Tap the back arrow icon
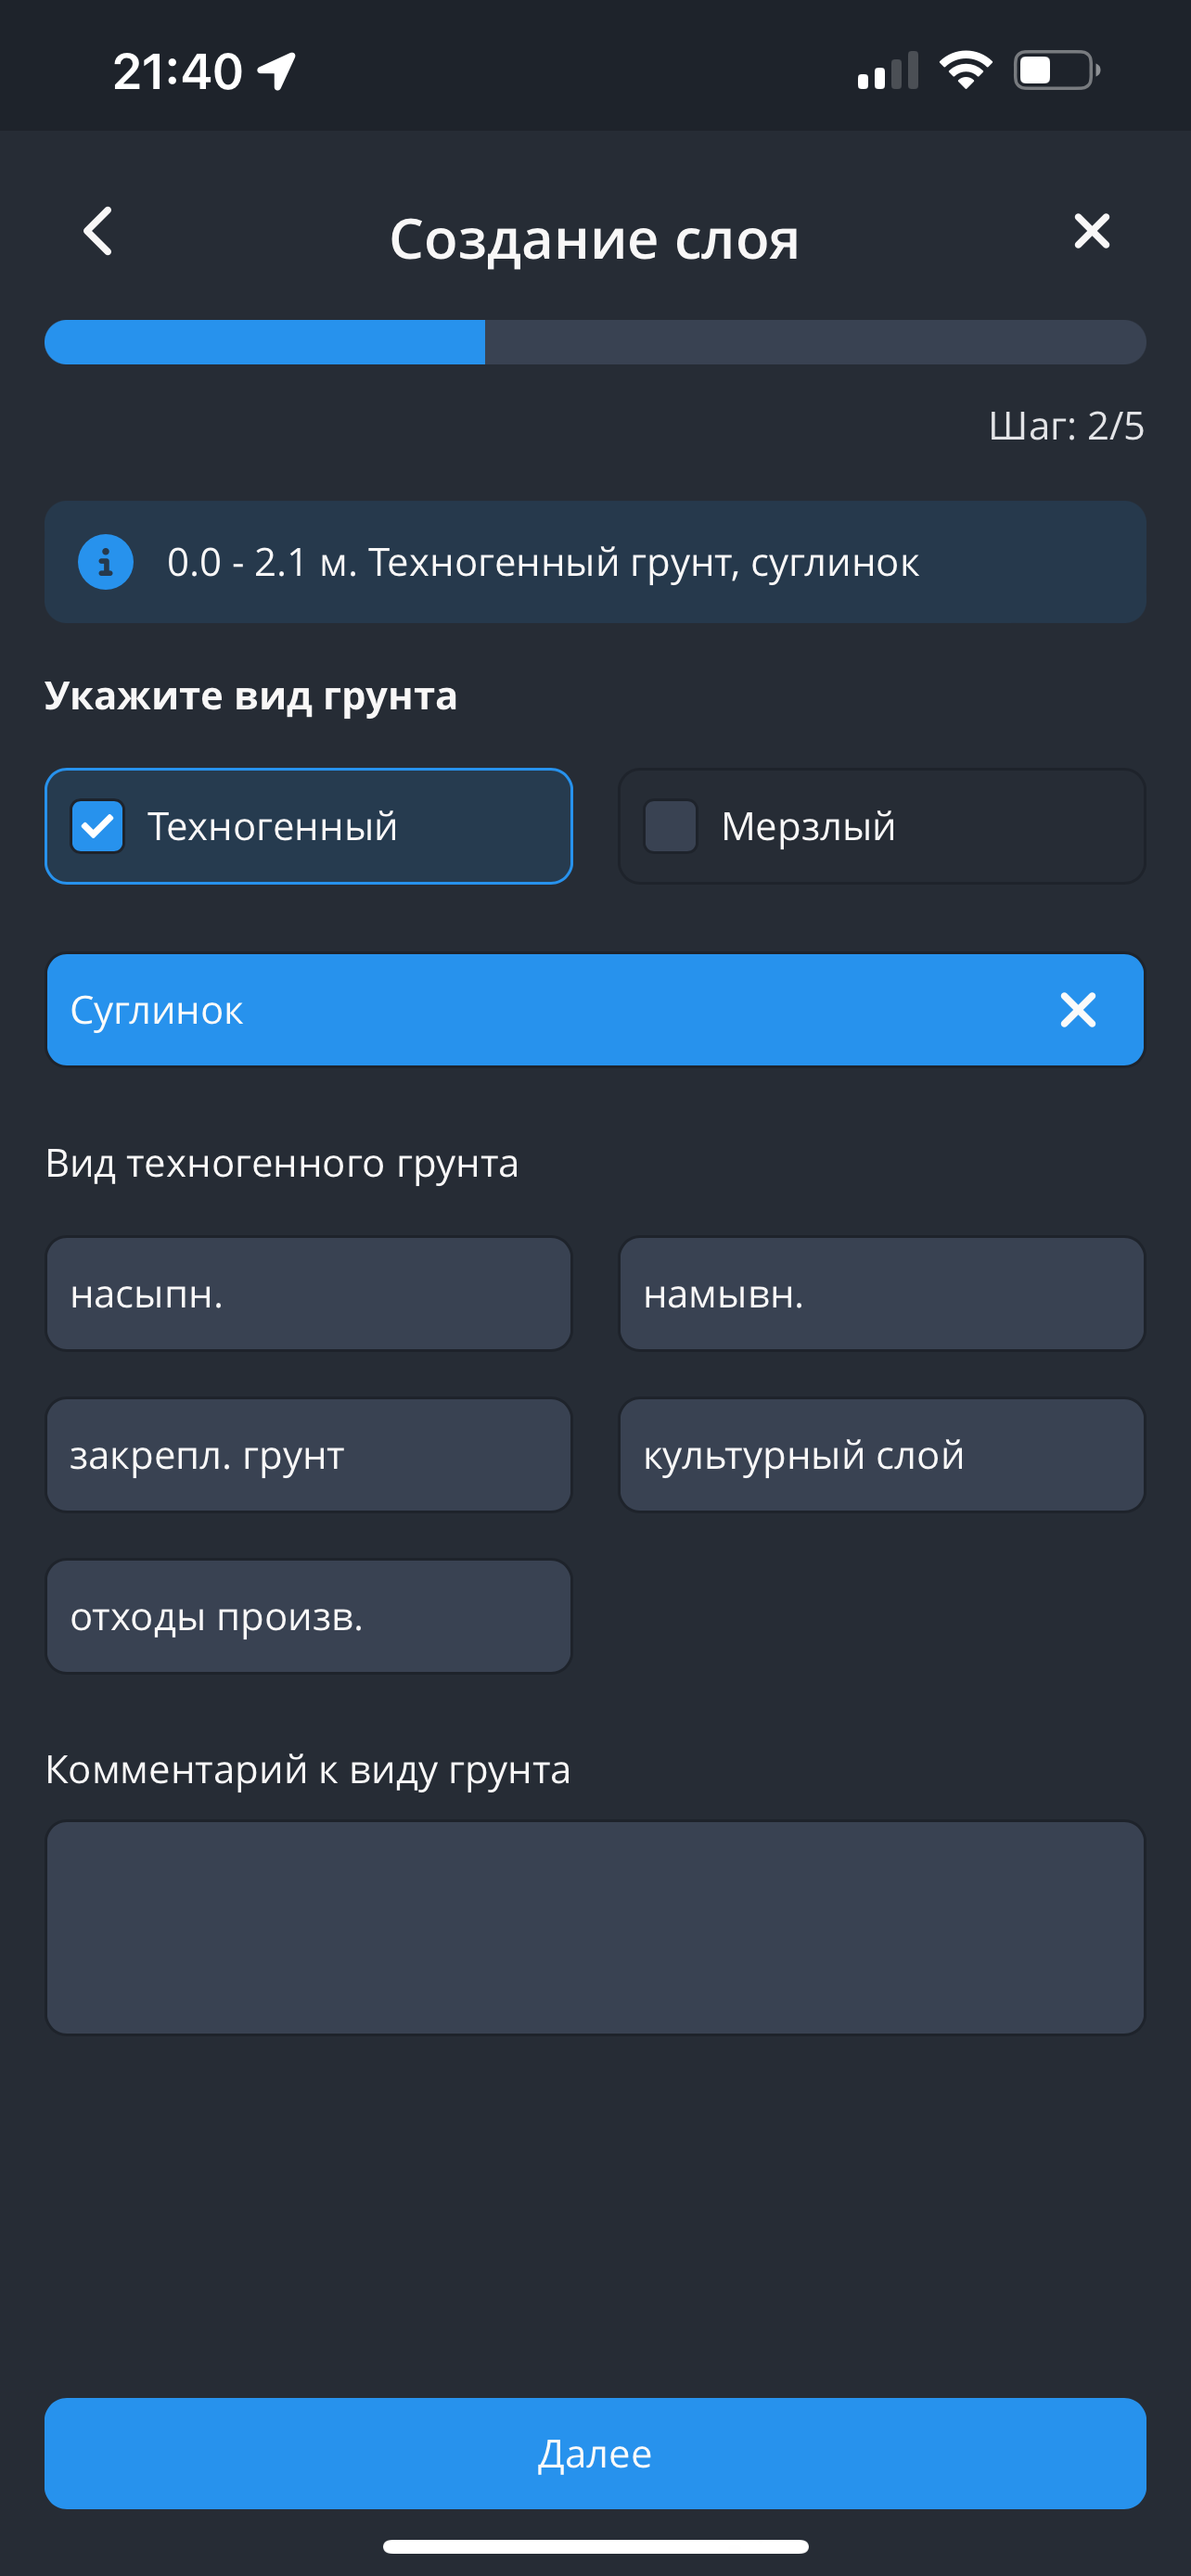The image size is (1191, 2576). (98, 232)
